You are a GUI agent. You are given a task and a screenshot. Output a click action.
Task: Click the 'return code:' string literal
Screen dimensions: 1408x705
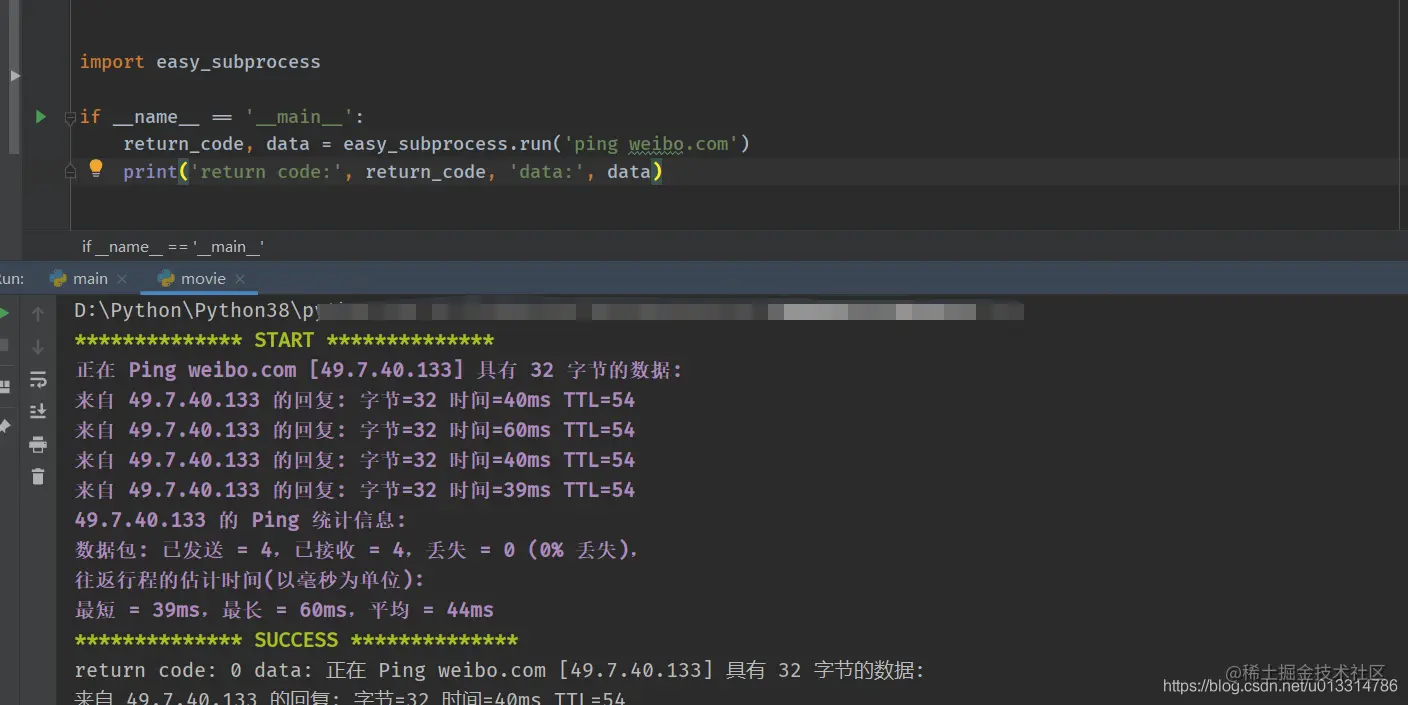point(265,172)
